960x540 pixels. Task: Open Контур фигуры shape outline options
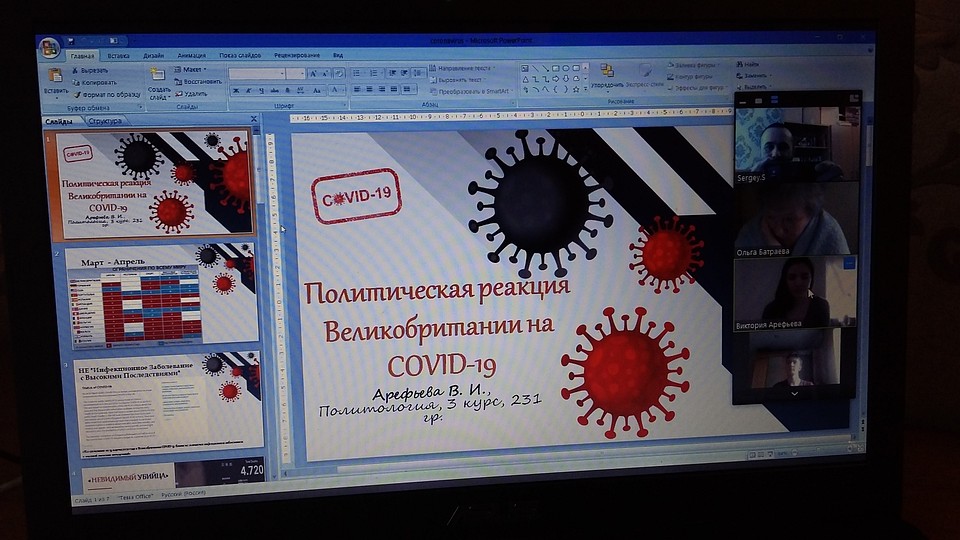click(691, 77)
